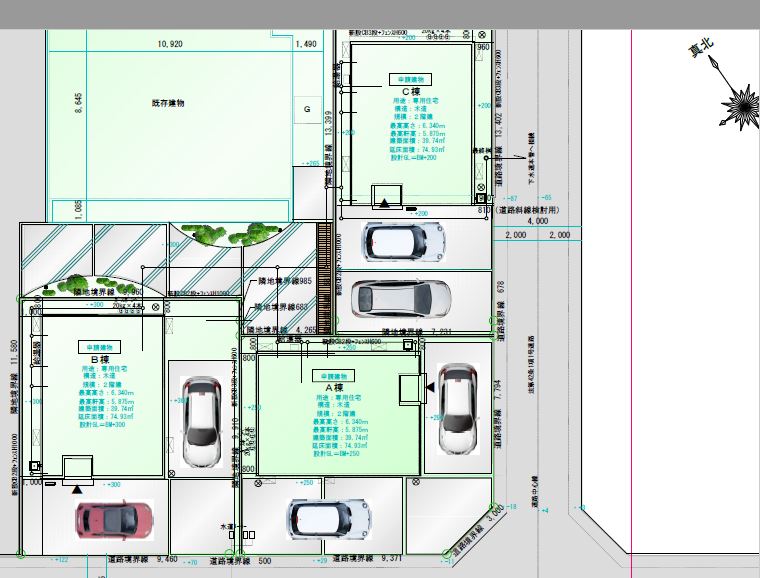Select the white car beside B棟
Viewport: 761px width, 578px height.
click(x=201, y=421)
